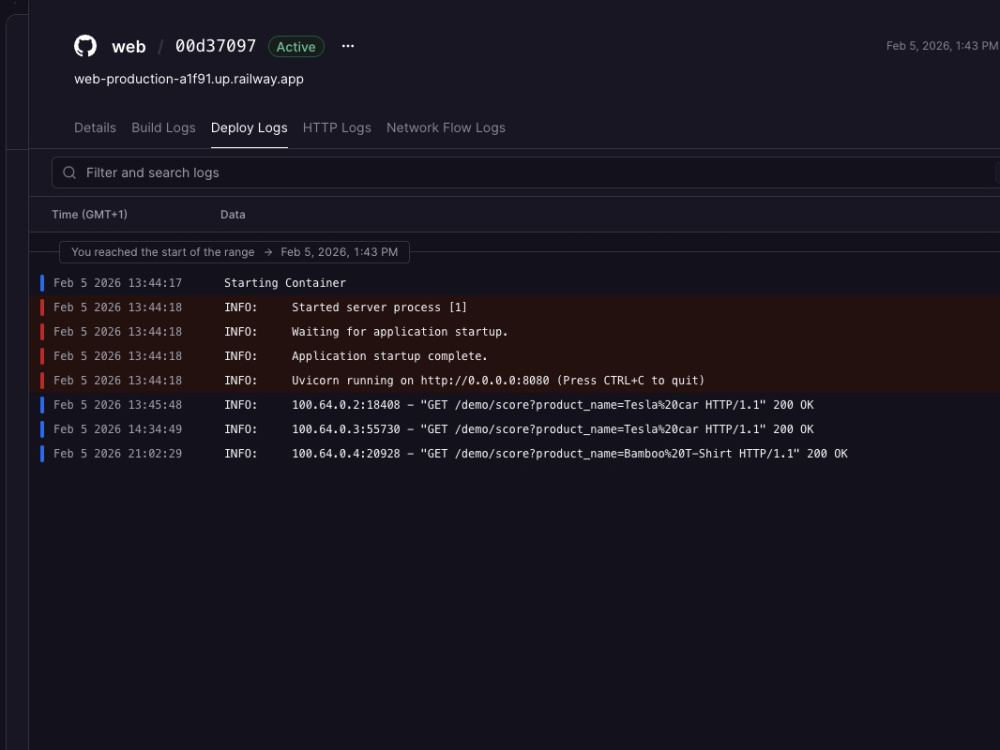This screenshot has width=1000, height=750.
Task: Select the Started server process log line
Action: click(x=515, y=307)
